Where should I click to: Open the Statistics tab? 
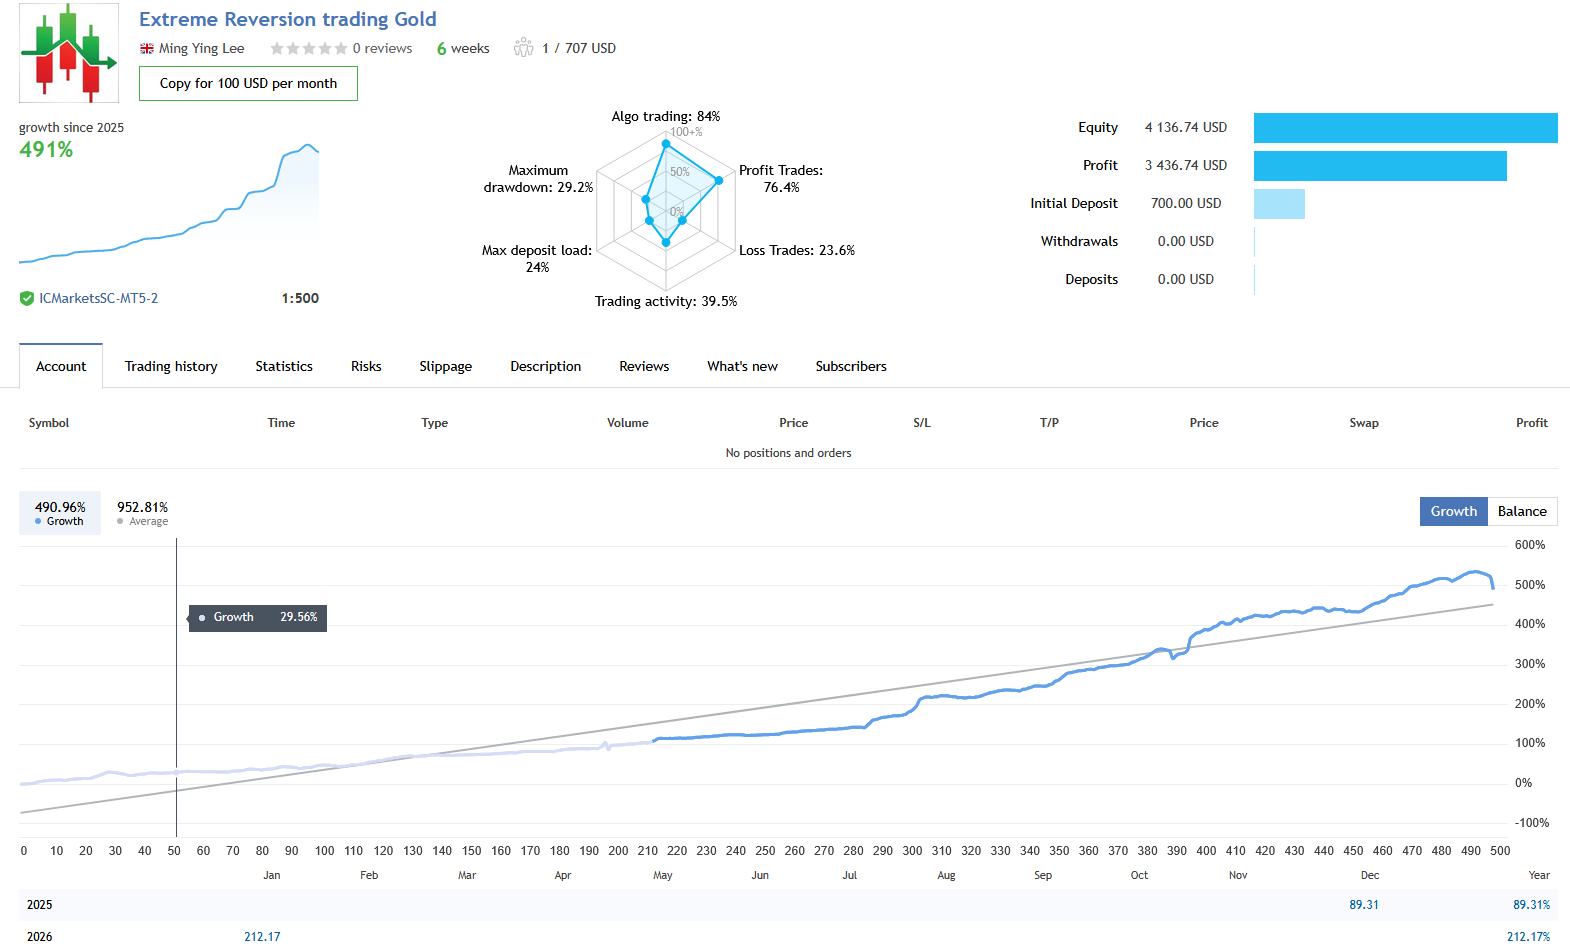[x=284, y=366]
